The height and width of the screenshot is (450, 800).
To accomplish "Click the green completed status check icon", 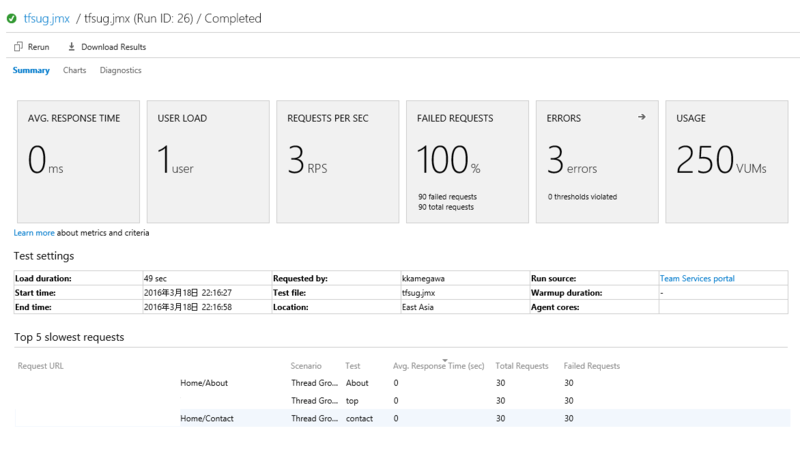I will pyautogui.click(x=12, y=19).
